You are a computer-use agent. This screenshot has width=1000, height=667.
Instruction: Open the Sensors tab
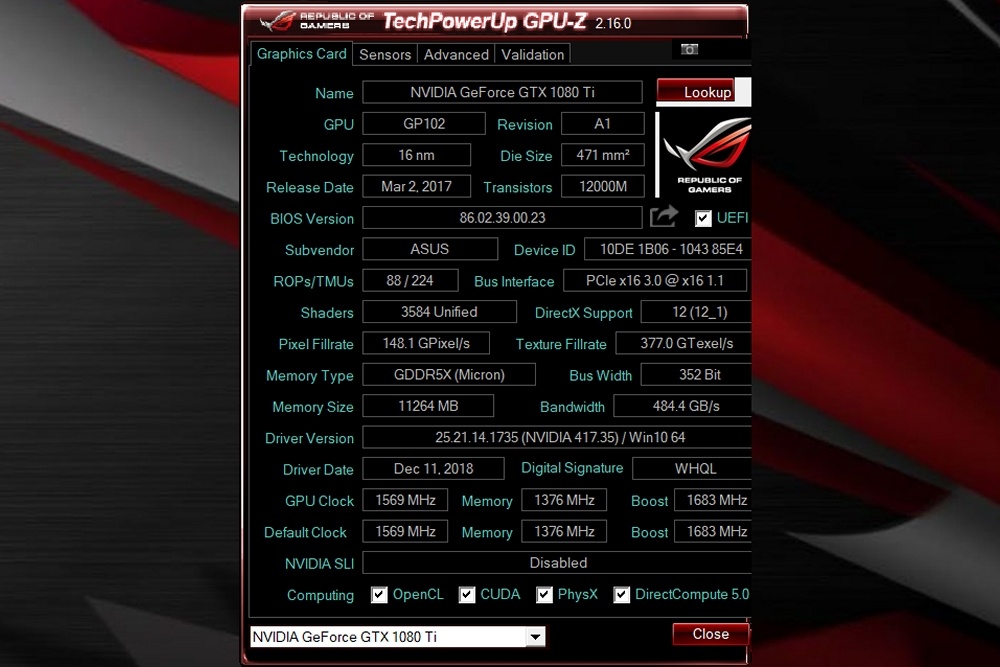(385, 55)
